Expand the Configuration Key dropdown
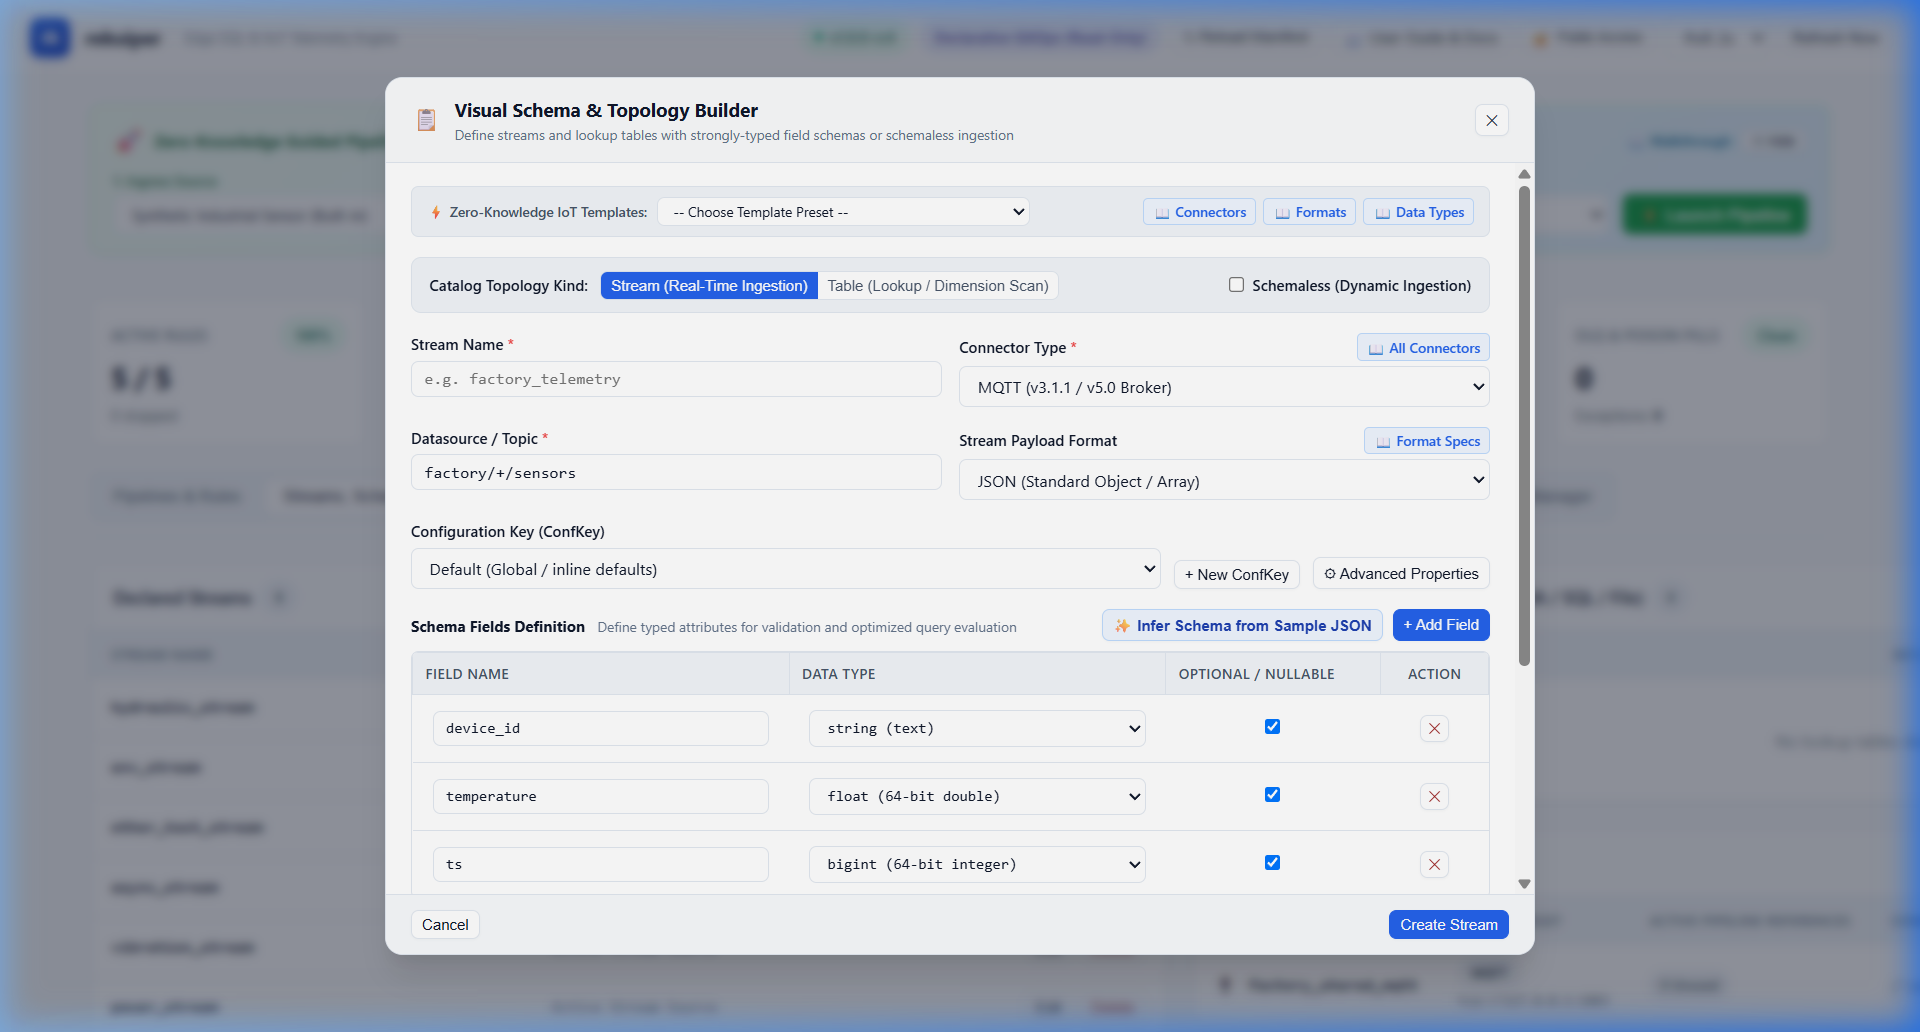Viewport: 1920px width, 1032px height. 785,569
